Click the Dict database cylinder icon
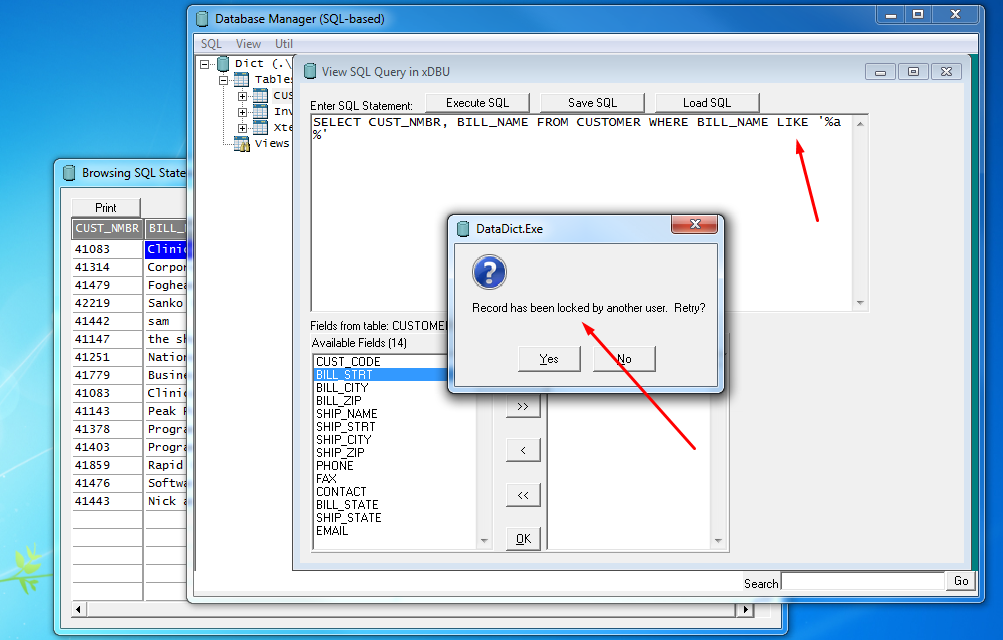This screenshot has width=1003, height=640. (222, 63)
